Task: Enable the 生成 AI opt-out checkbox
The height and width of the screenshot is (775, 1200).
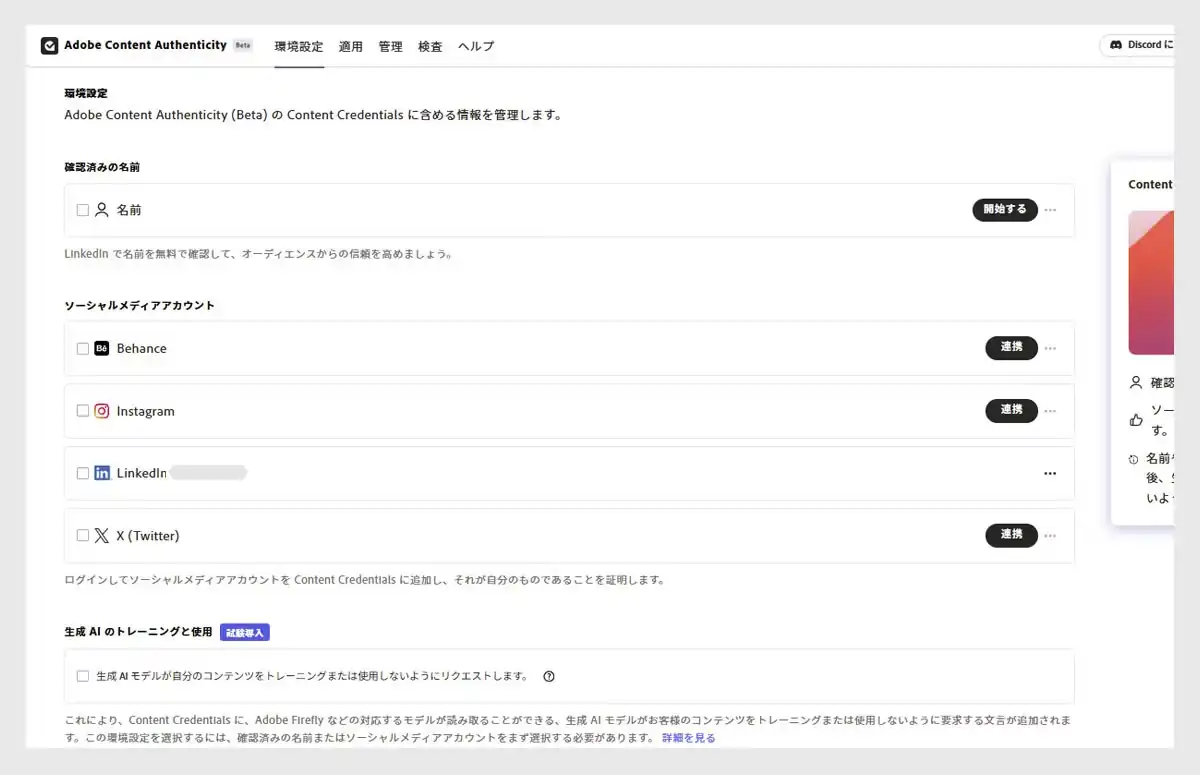Action: 83,675
